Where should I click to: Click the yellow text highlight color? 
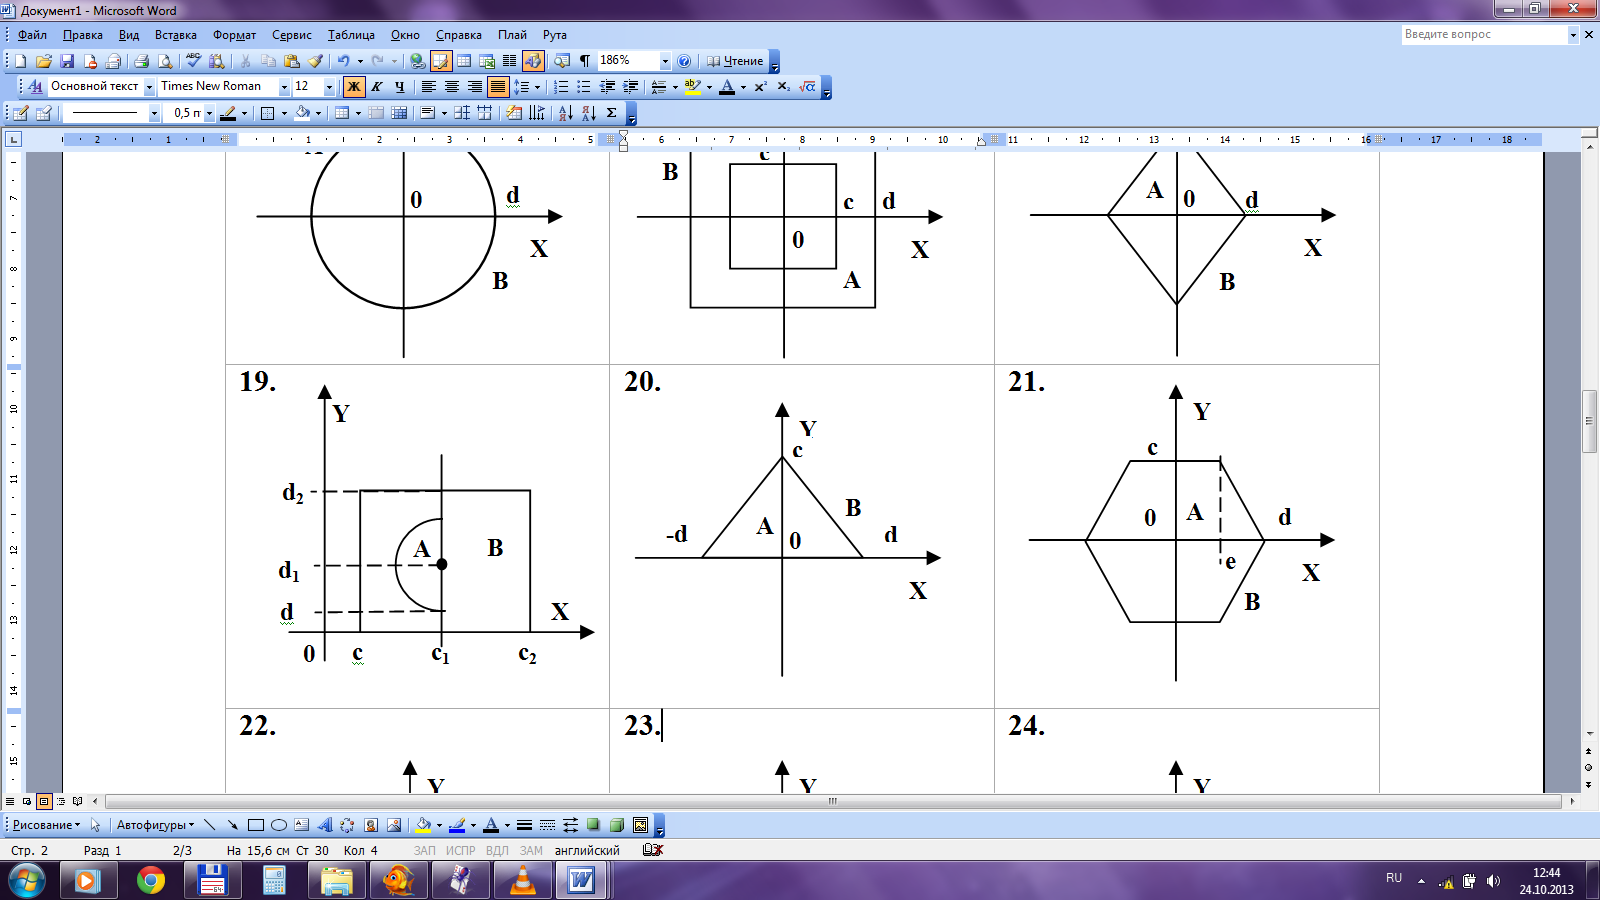[692, 87]
